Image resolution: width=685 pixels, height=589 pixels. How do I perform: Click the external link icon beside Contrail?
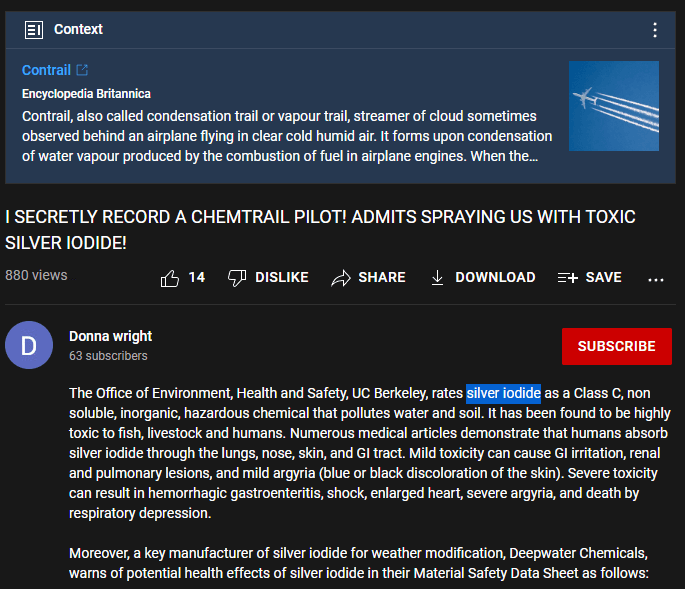pyautogui.click(x=82, y=70)
